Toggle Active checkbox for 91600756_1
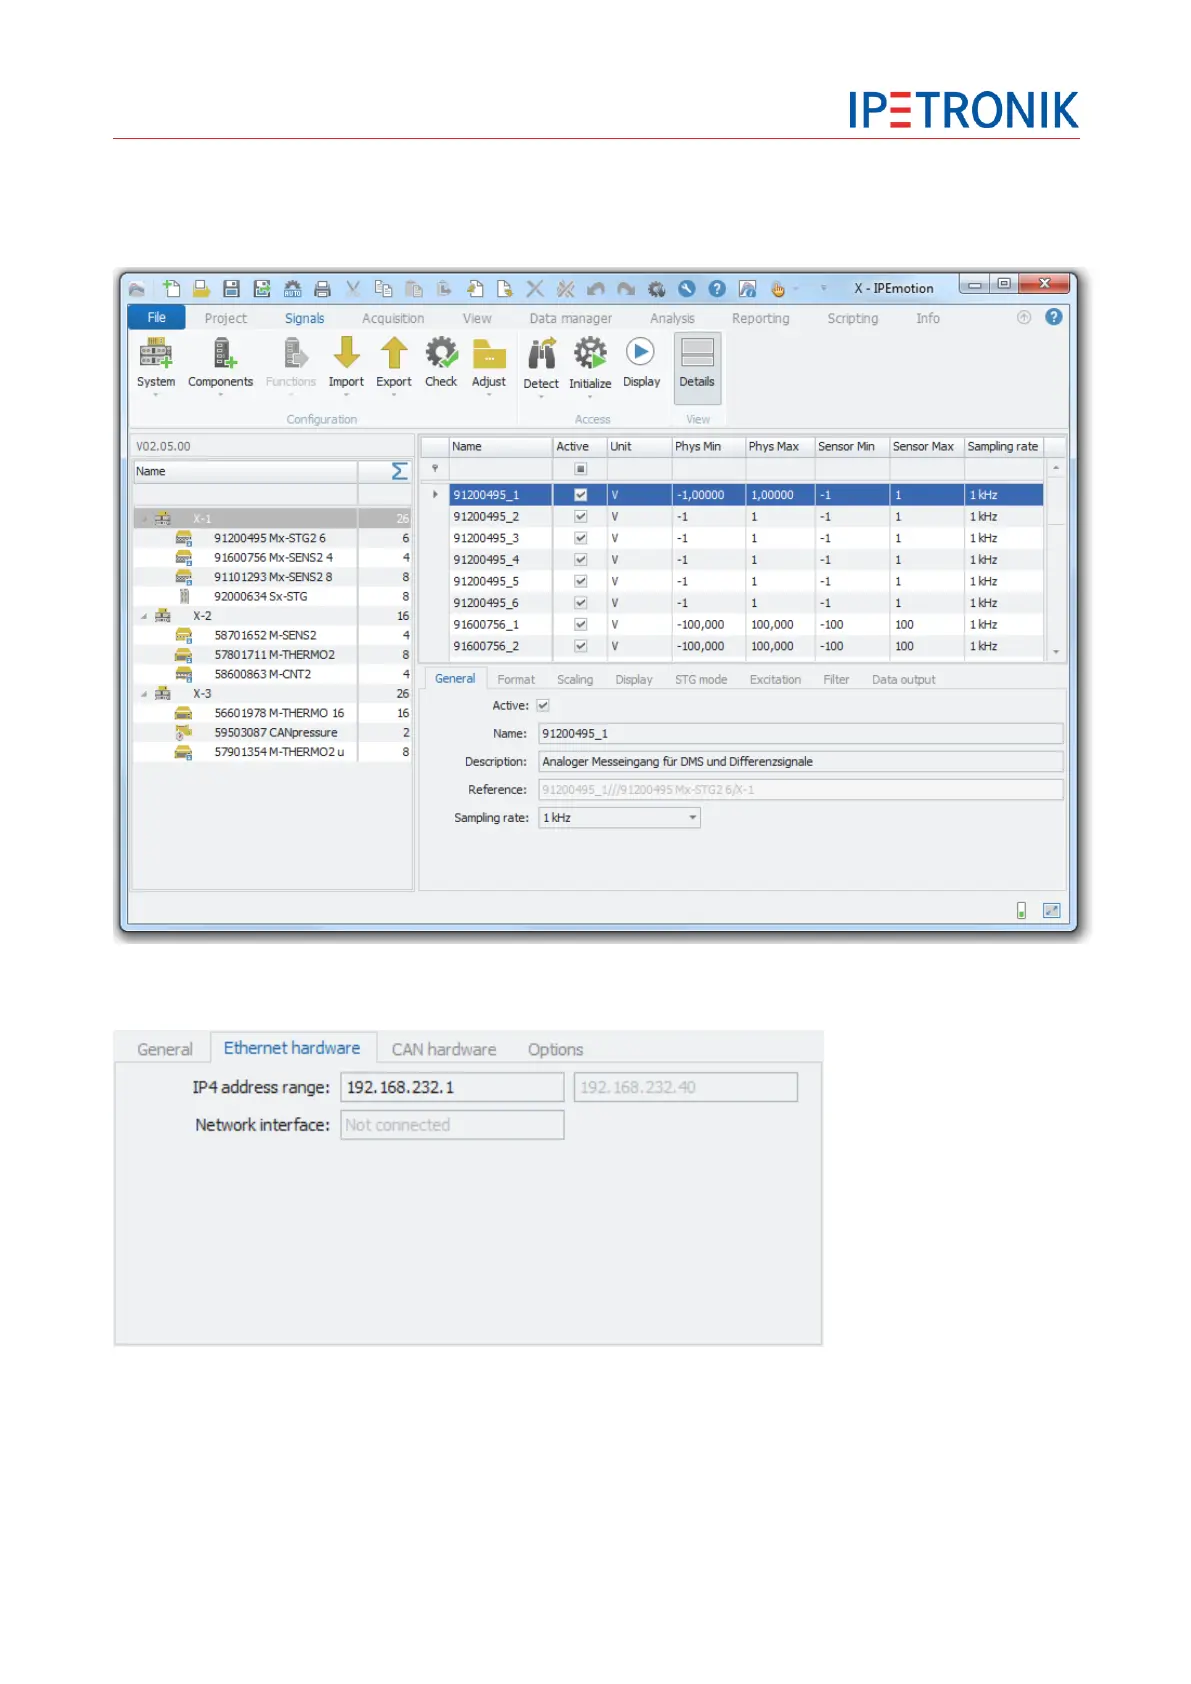 tap(580, 624)
